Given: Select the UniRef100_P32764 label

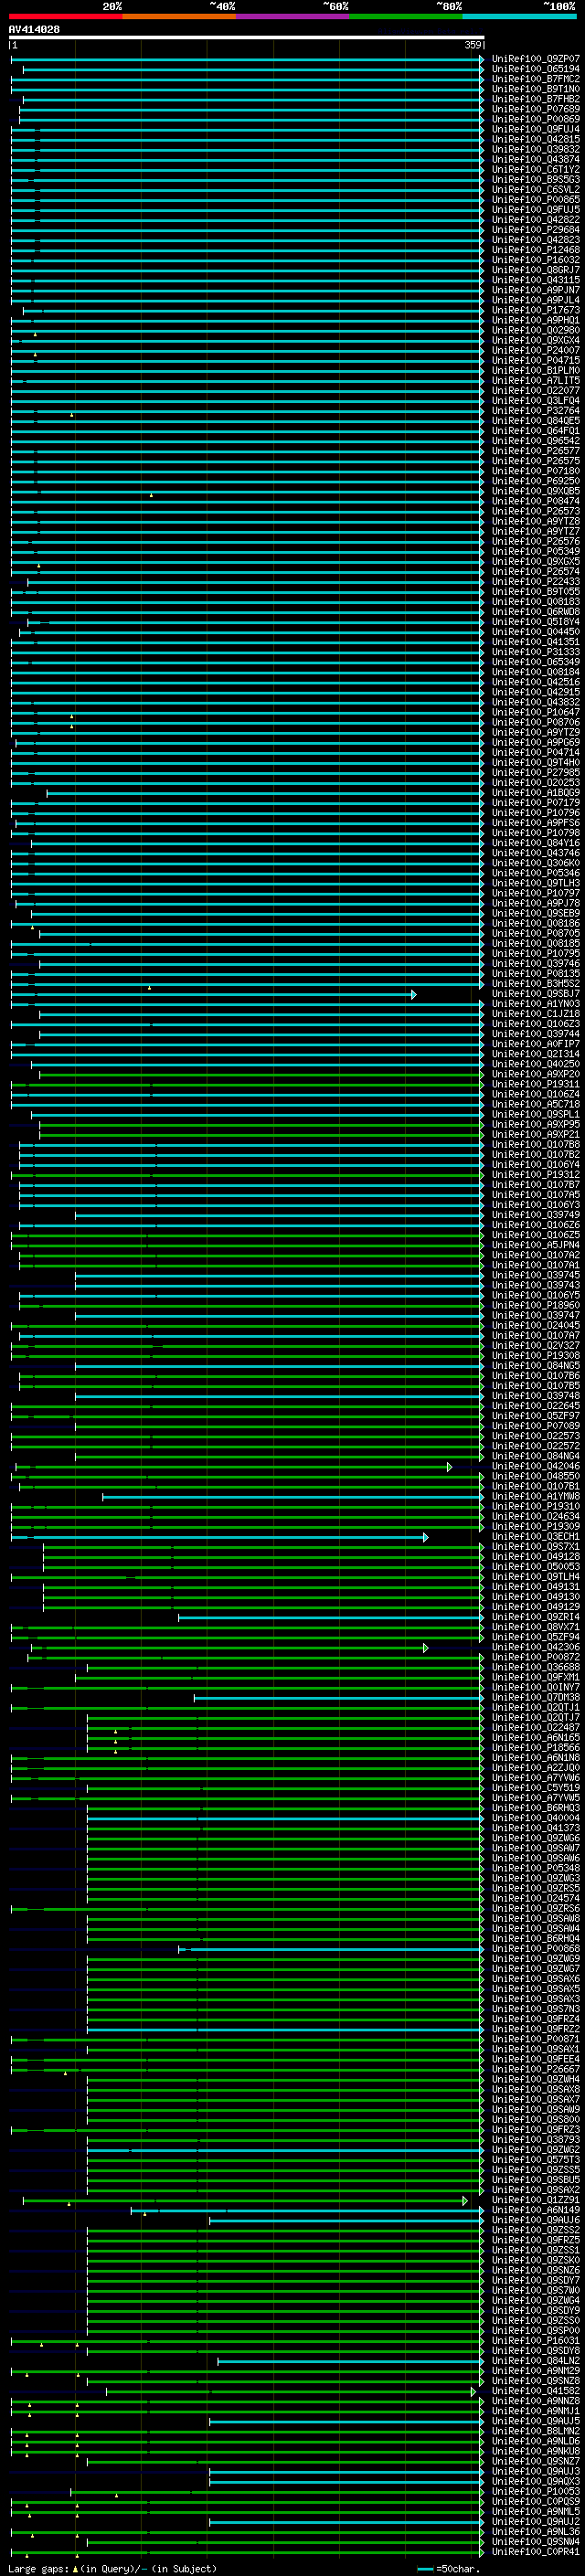Looking at the screenshot, I should pyautogui.click(x=535, y=411).
